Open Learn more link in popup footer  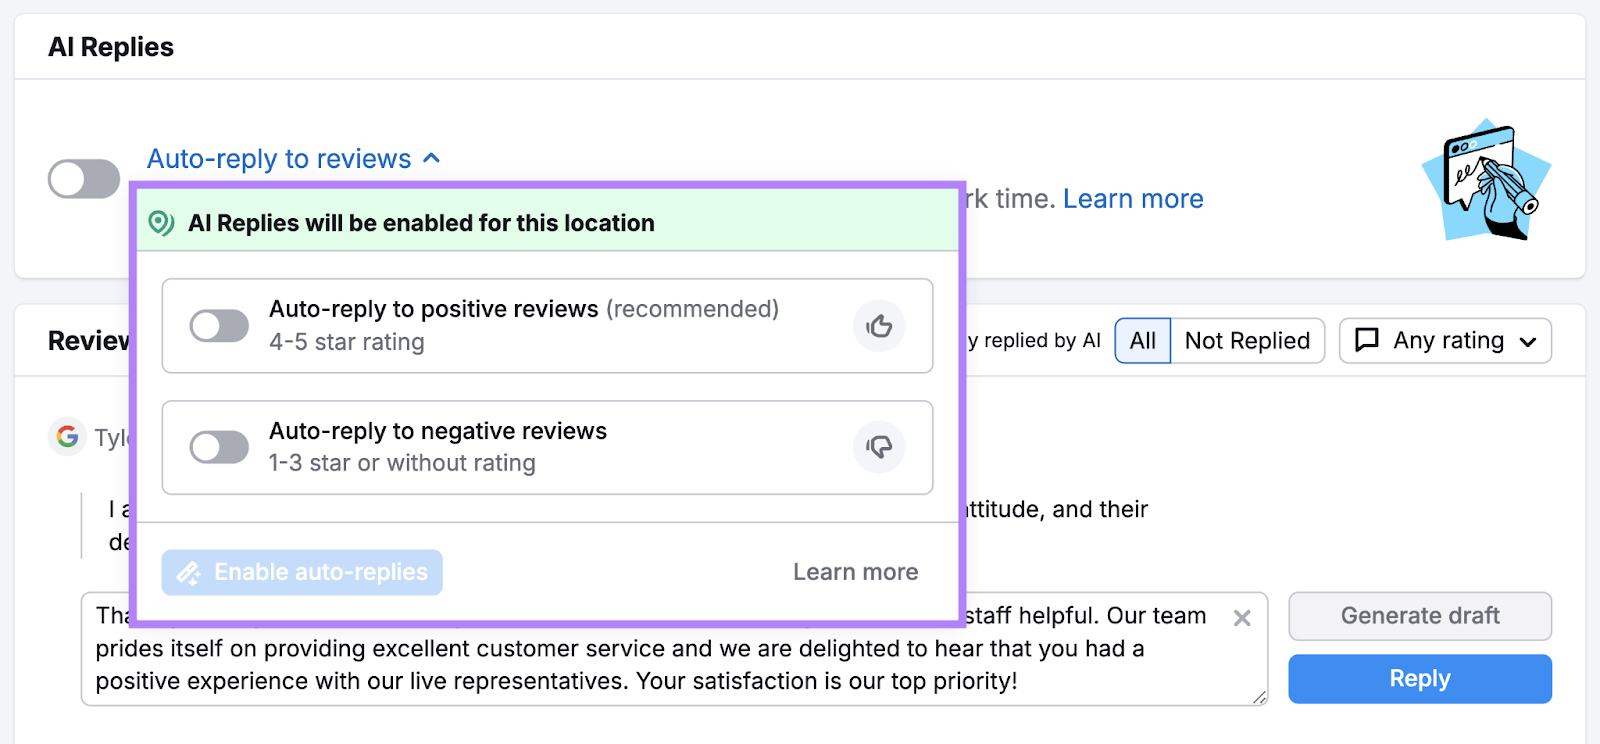[x=855, y=572]
